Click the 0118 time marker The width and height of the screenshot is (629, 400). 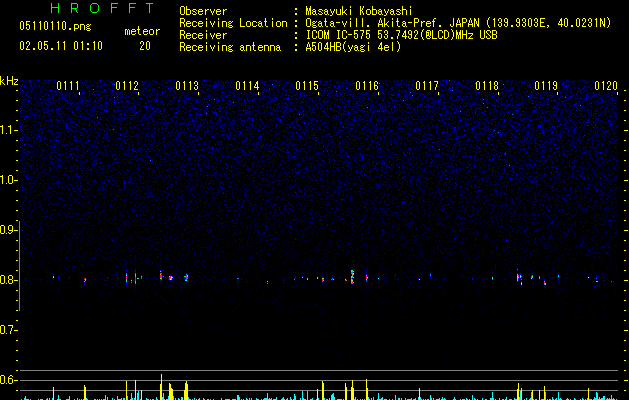pos(487,86)
